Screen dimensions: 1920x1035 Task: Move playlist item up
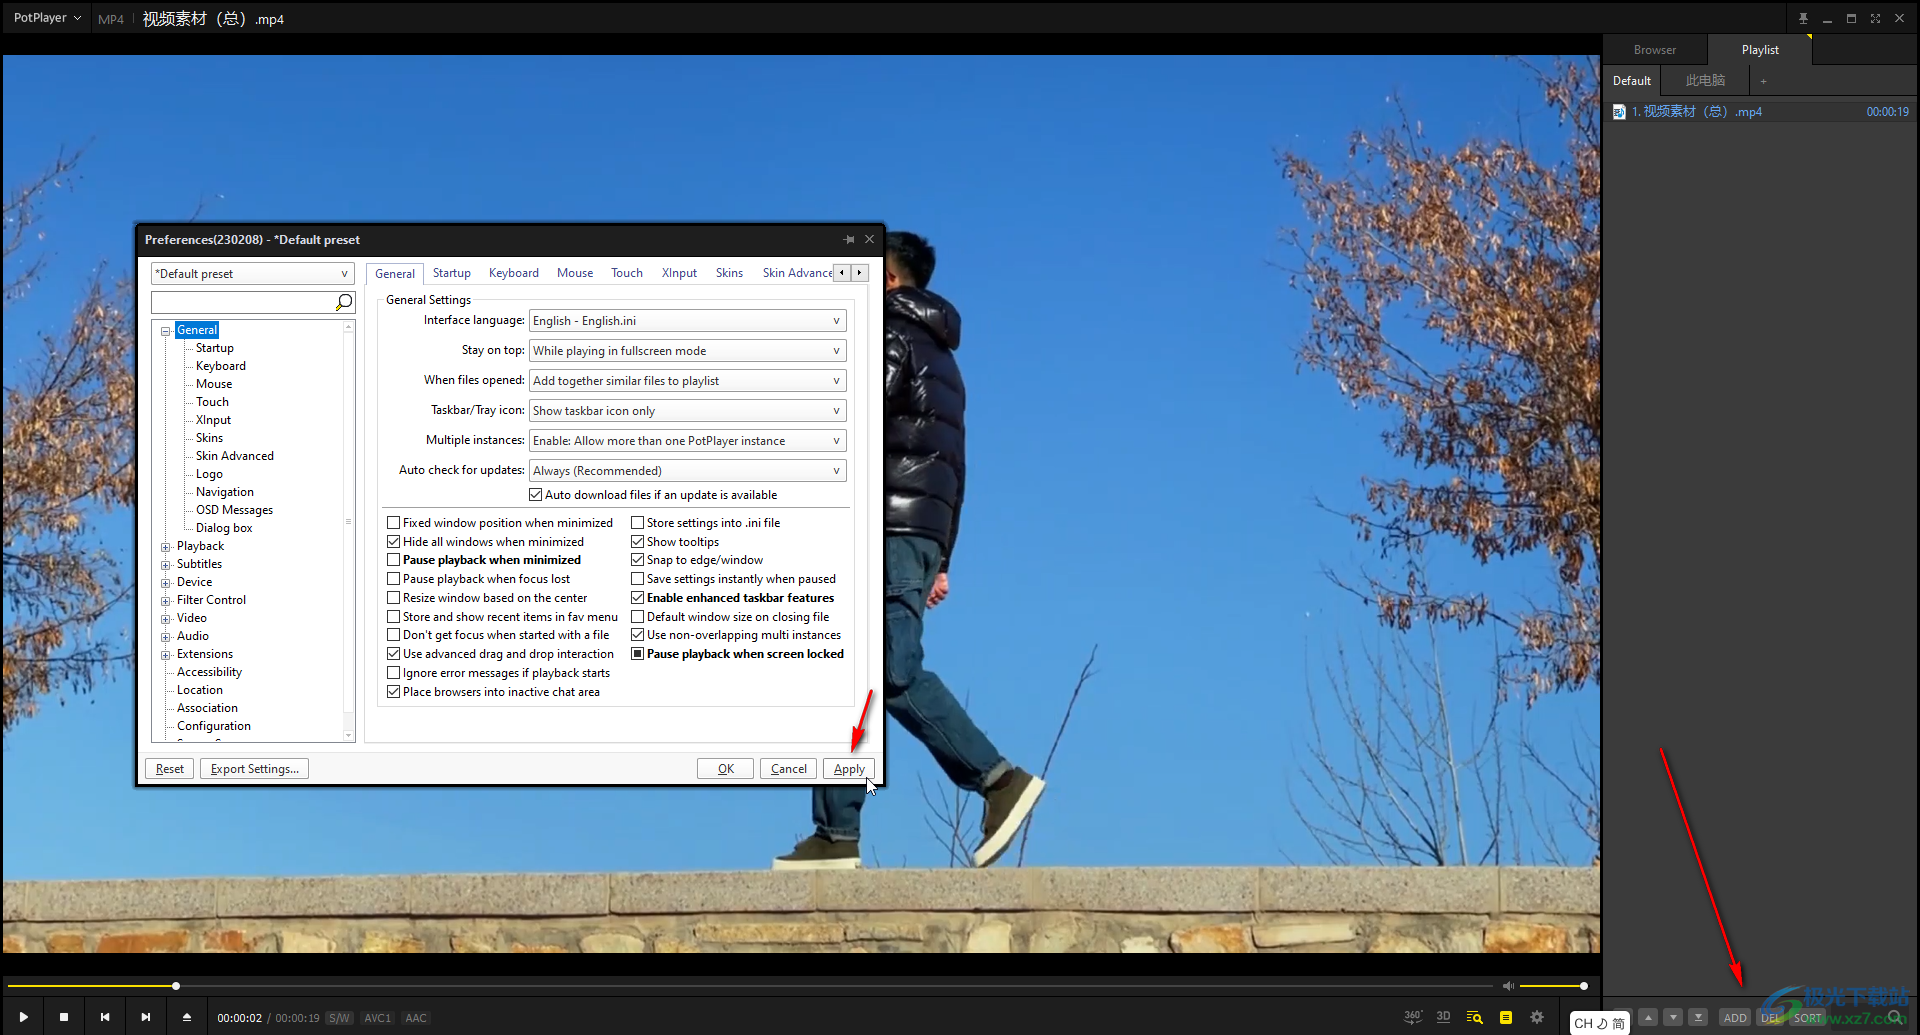1649,1017
